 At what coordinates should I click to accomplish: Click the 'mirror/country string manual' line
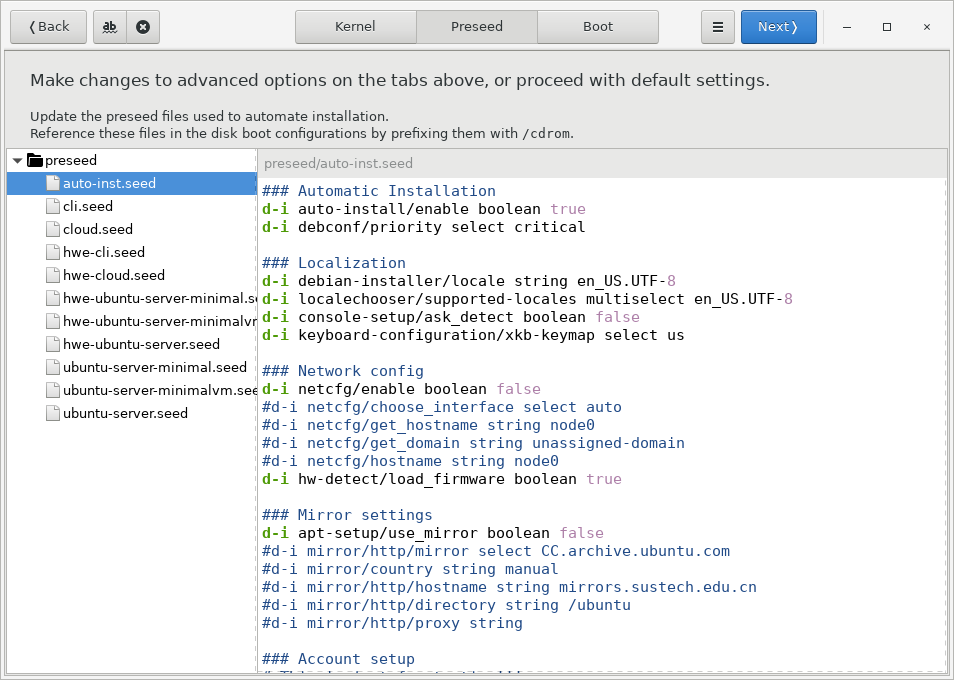pyautogui.click(x=410, y=569)
